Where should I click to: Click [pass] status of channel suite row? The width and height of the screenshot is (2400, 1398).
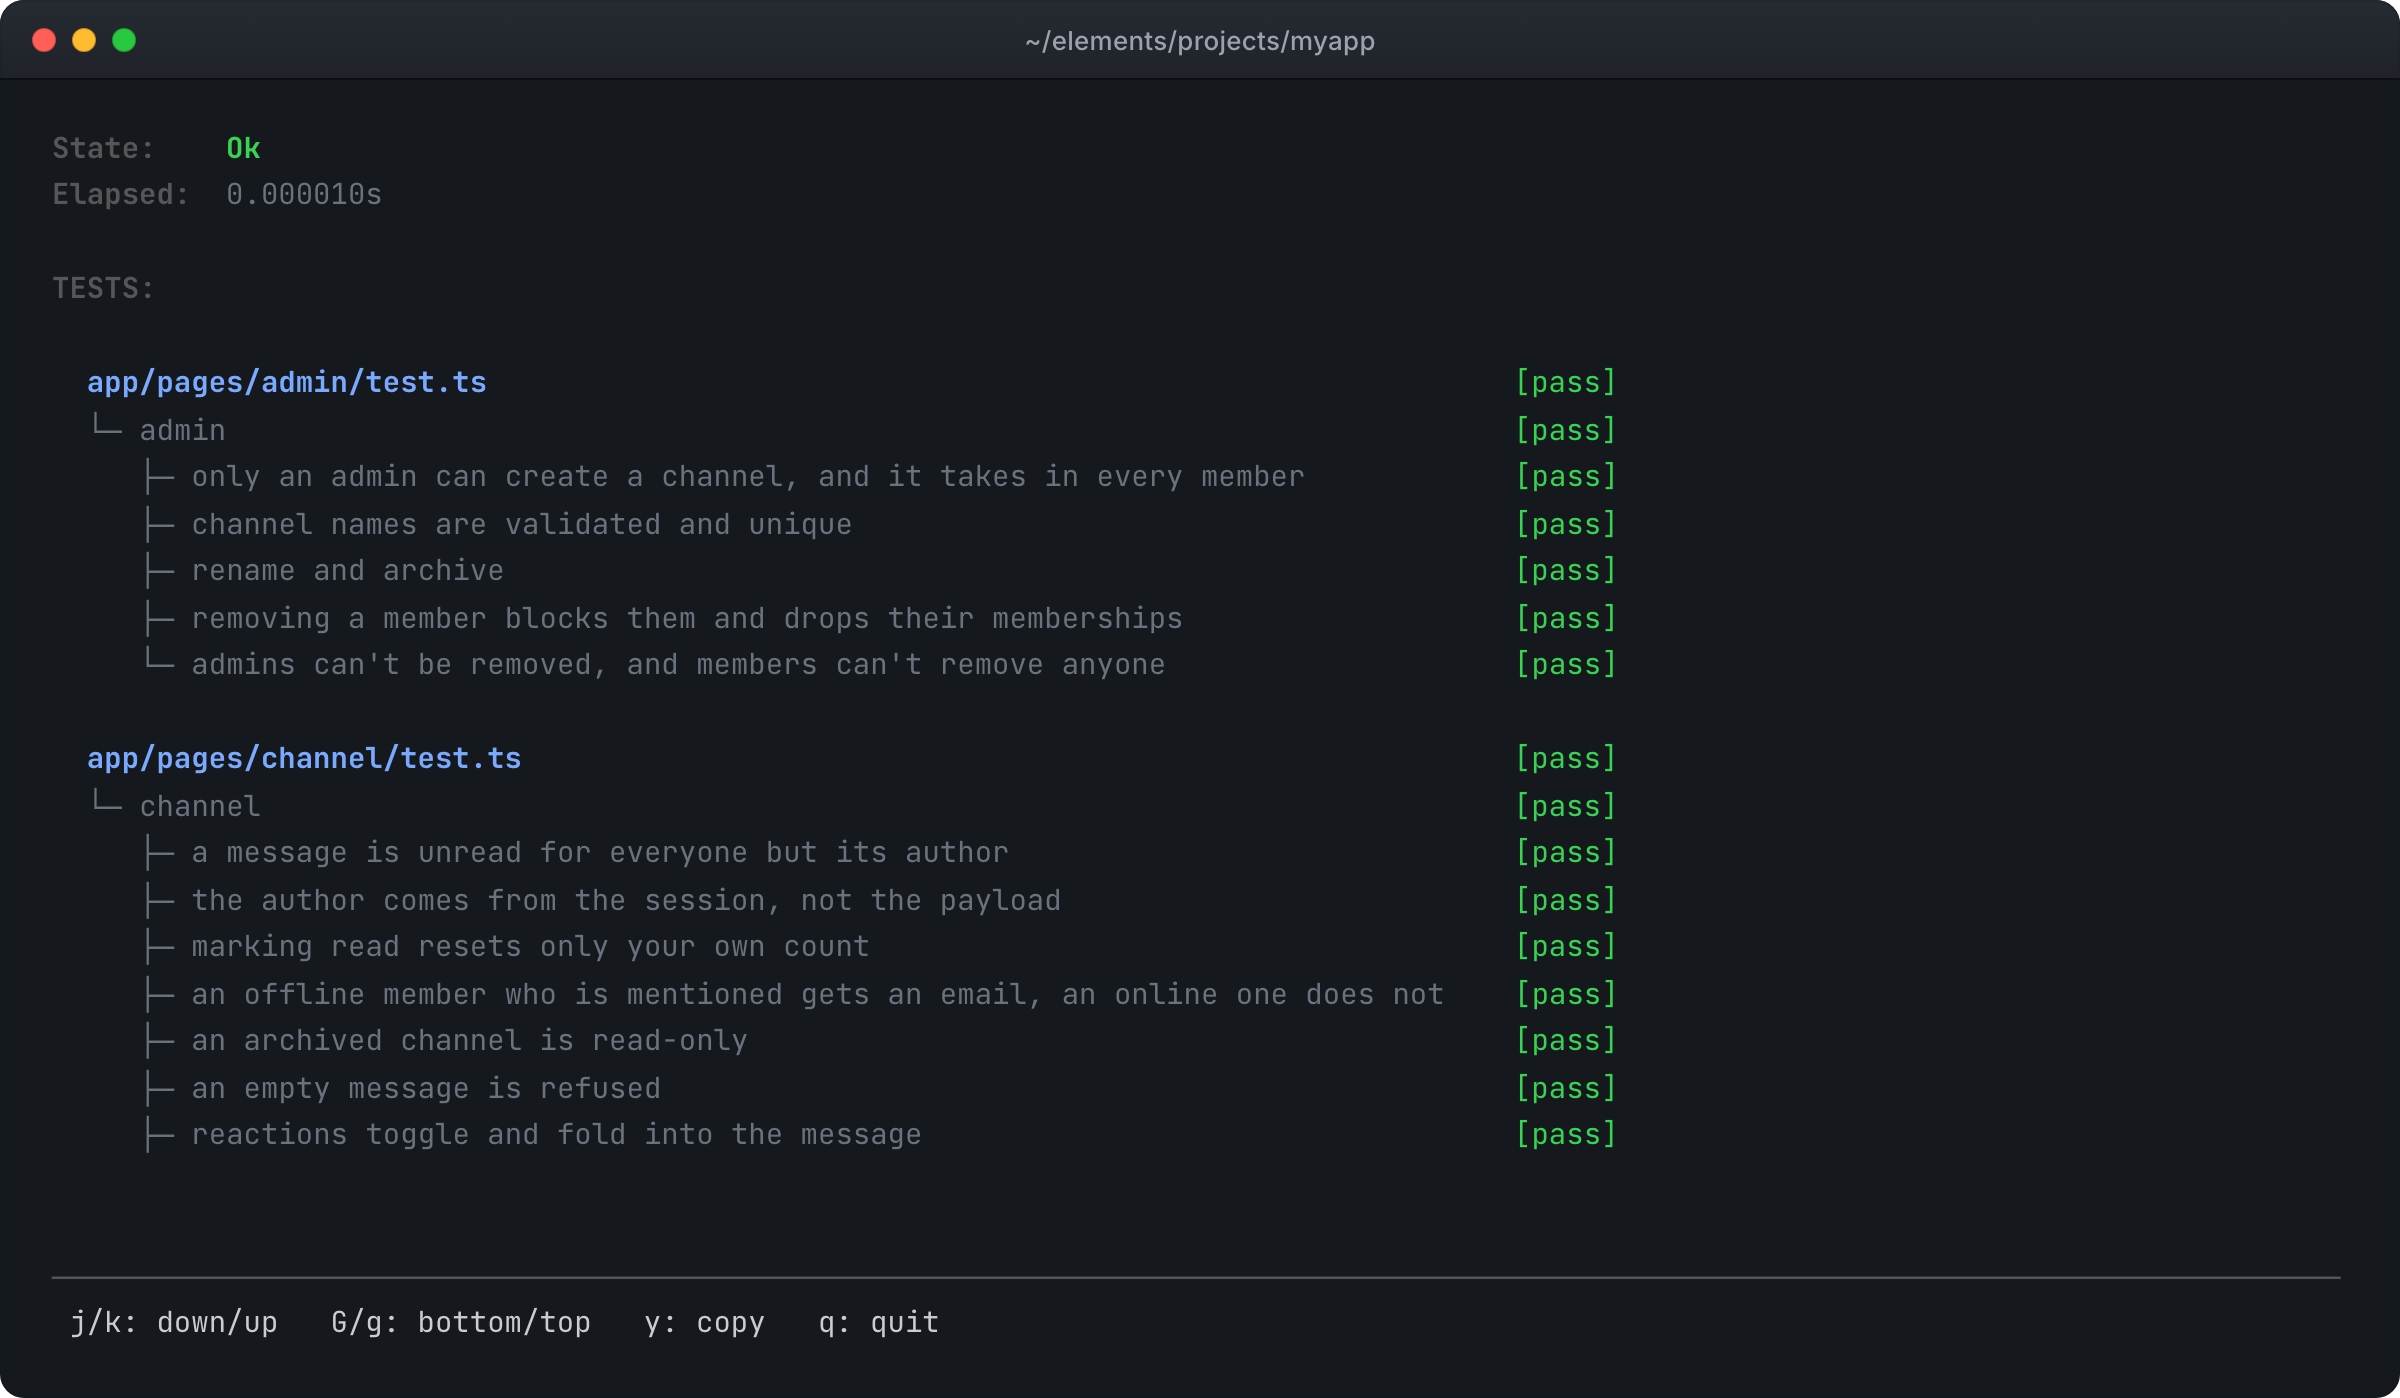coord(1566,806)
